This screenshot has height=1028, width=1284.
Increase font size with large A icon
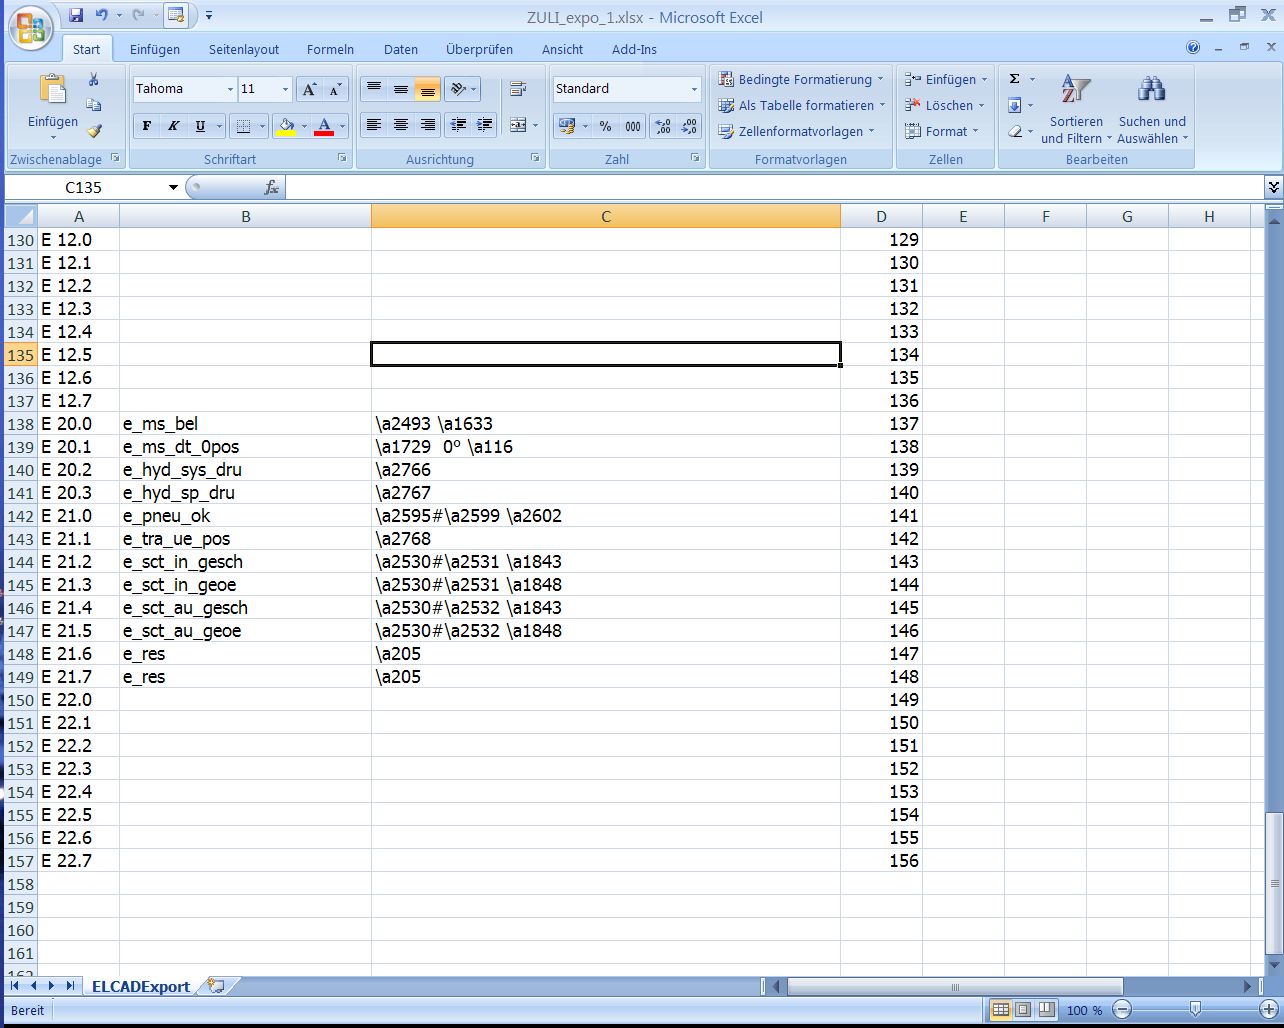click(x=309, y=89)
